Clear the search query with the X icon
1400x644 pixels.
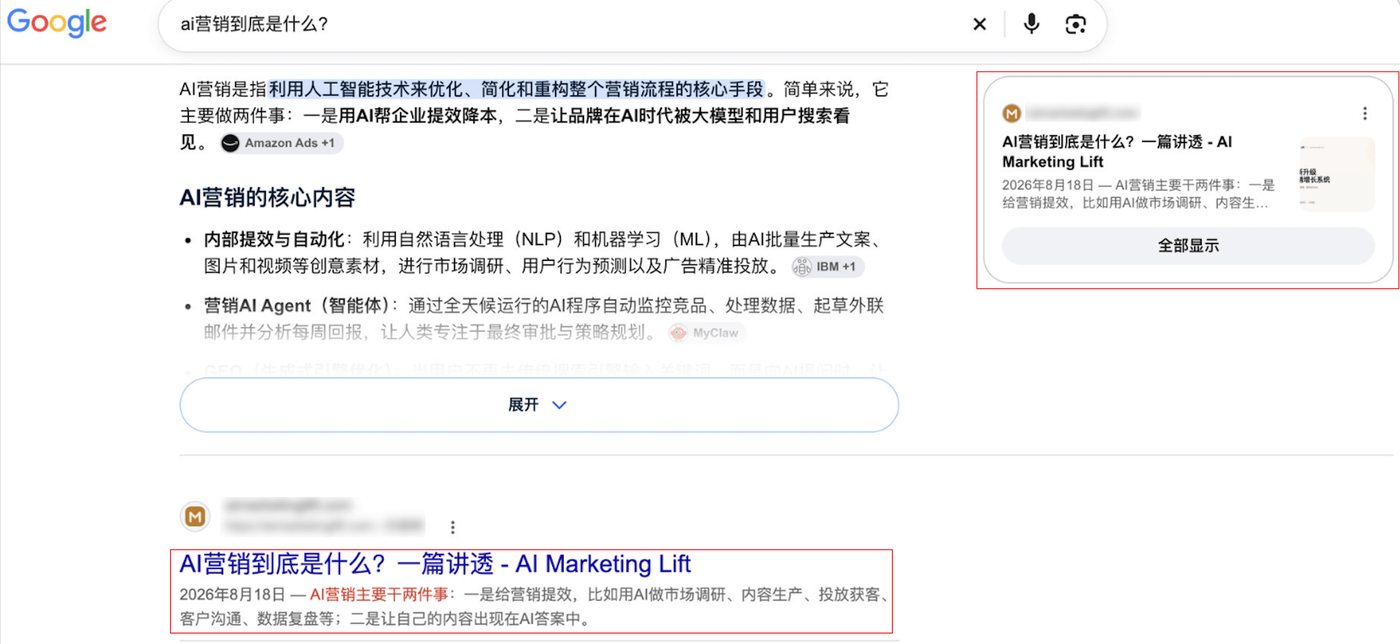point(979,25)
